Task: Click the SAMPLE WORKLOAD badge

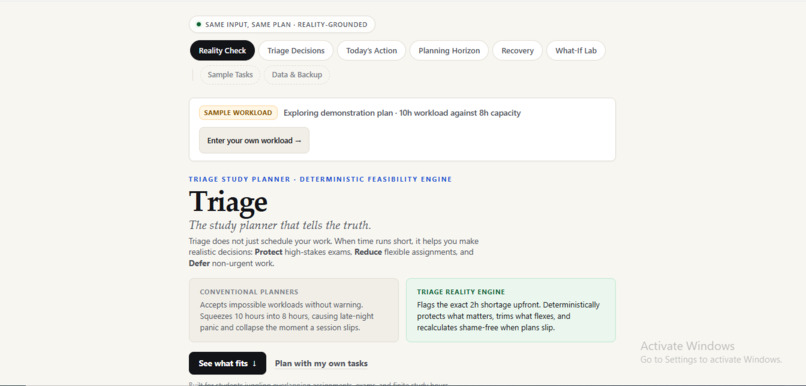Action: click(x=238, y=113)
